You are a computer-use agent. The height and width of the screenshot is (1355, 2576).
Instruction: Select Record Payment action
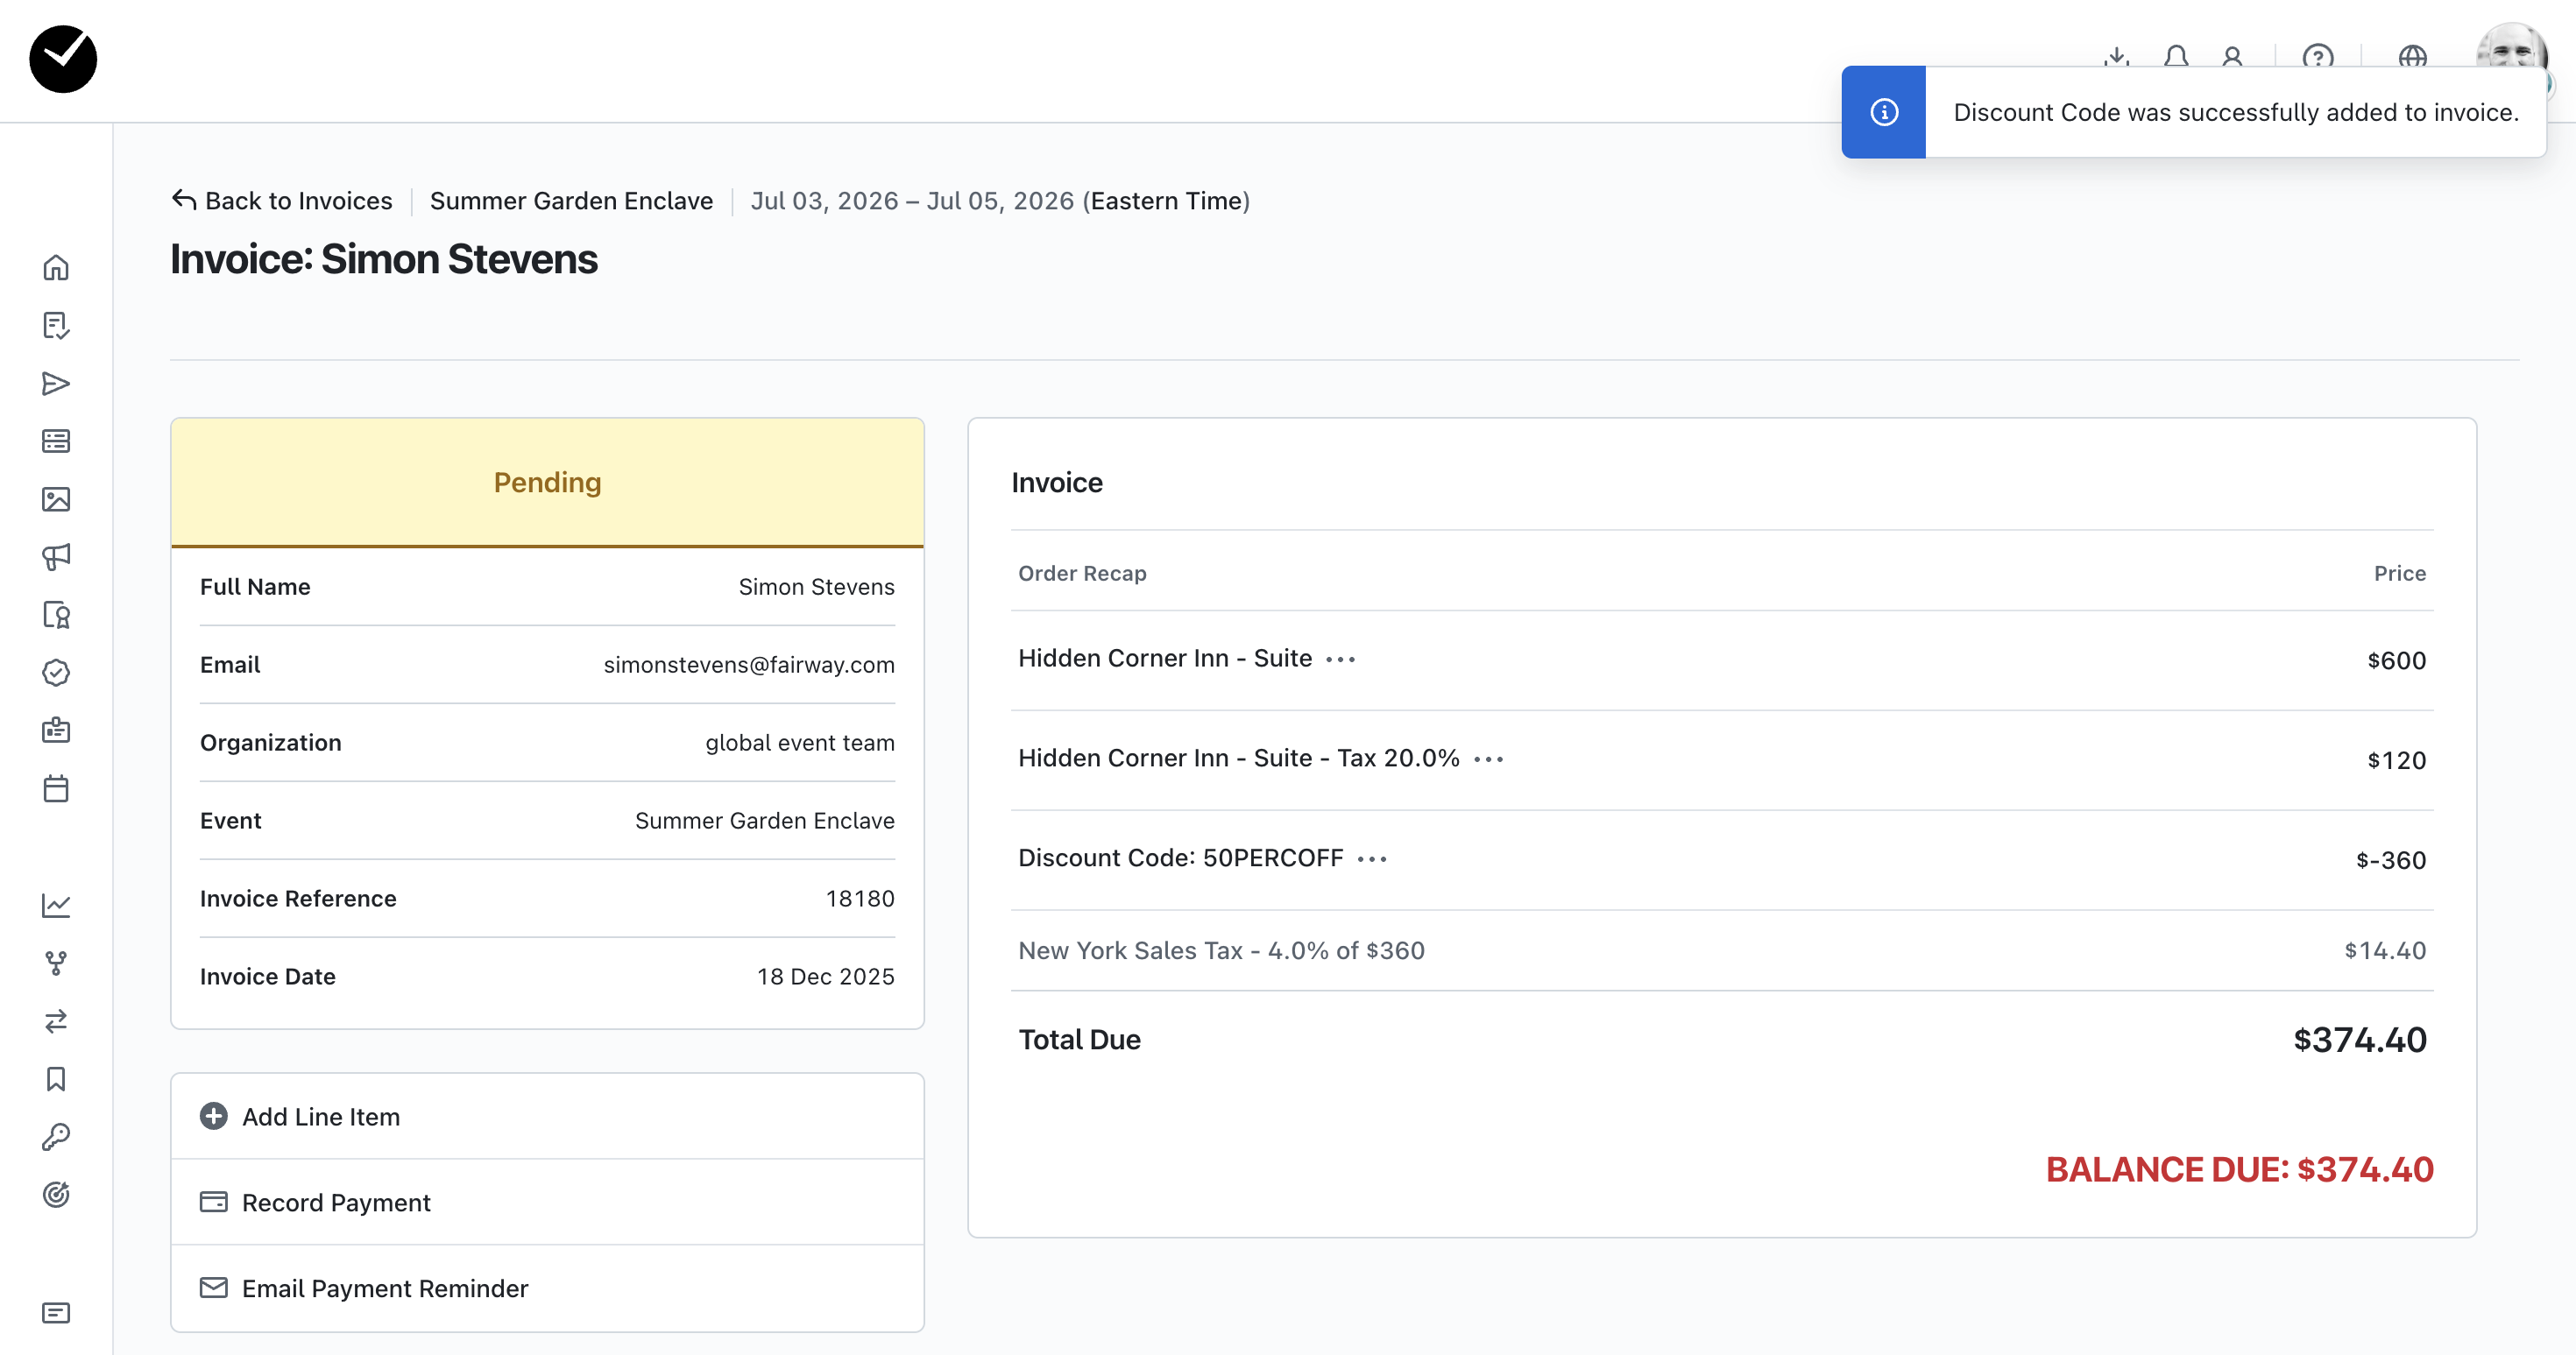[336, 1202]
